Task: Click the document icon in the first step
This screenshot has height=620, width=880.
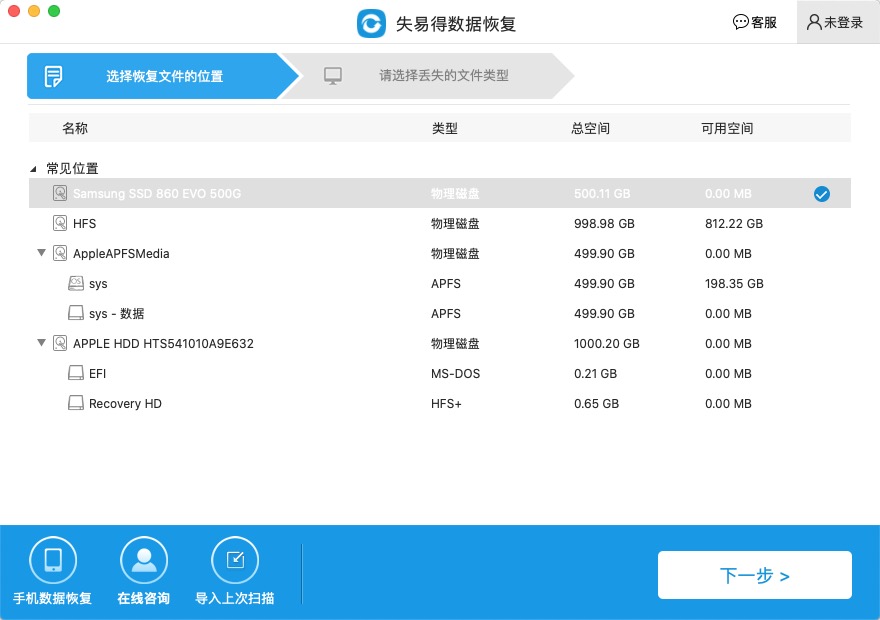Action: [53, 76]
